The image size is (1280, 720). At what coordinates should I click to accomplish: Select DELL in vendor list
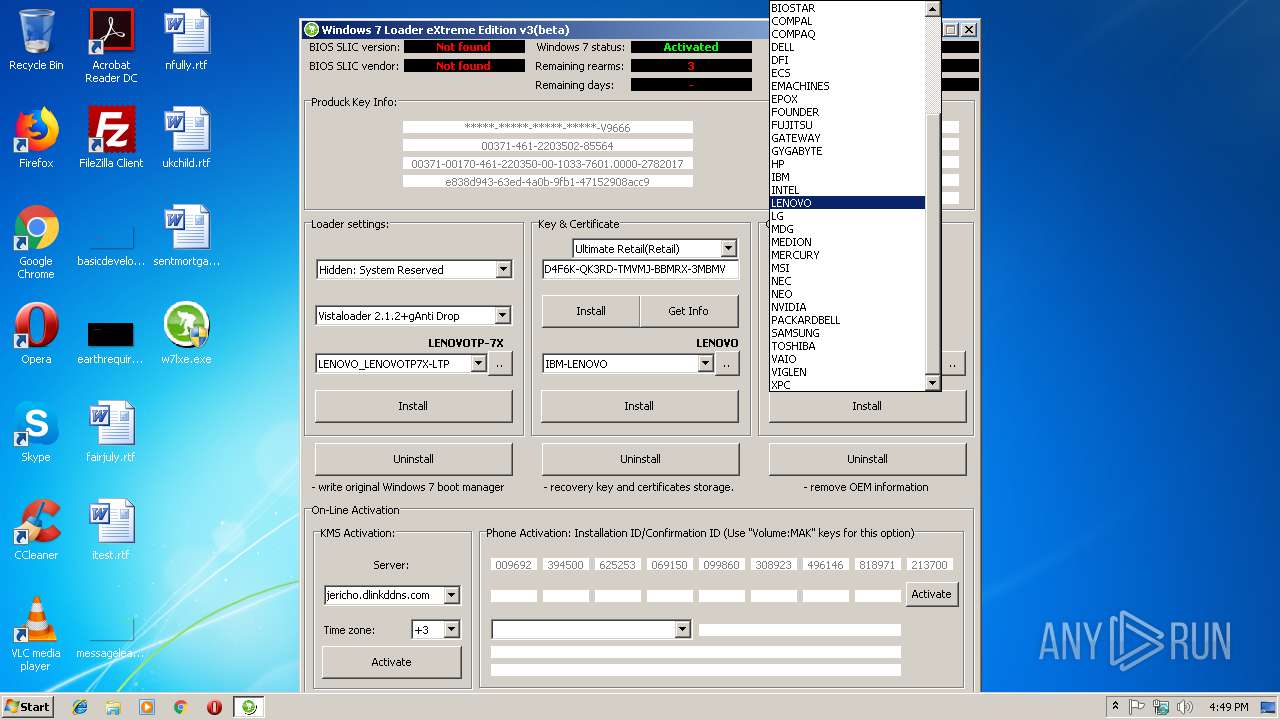(x=847, y=47)
